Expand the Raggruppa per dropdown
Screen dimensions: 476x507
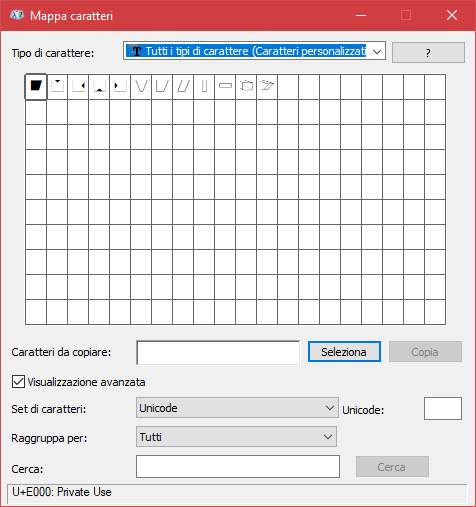236,437
